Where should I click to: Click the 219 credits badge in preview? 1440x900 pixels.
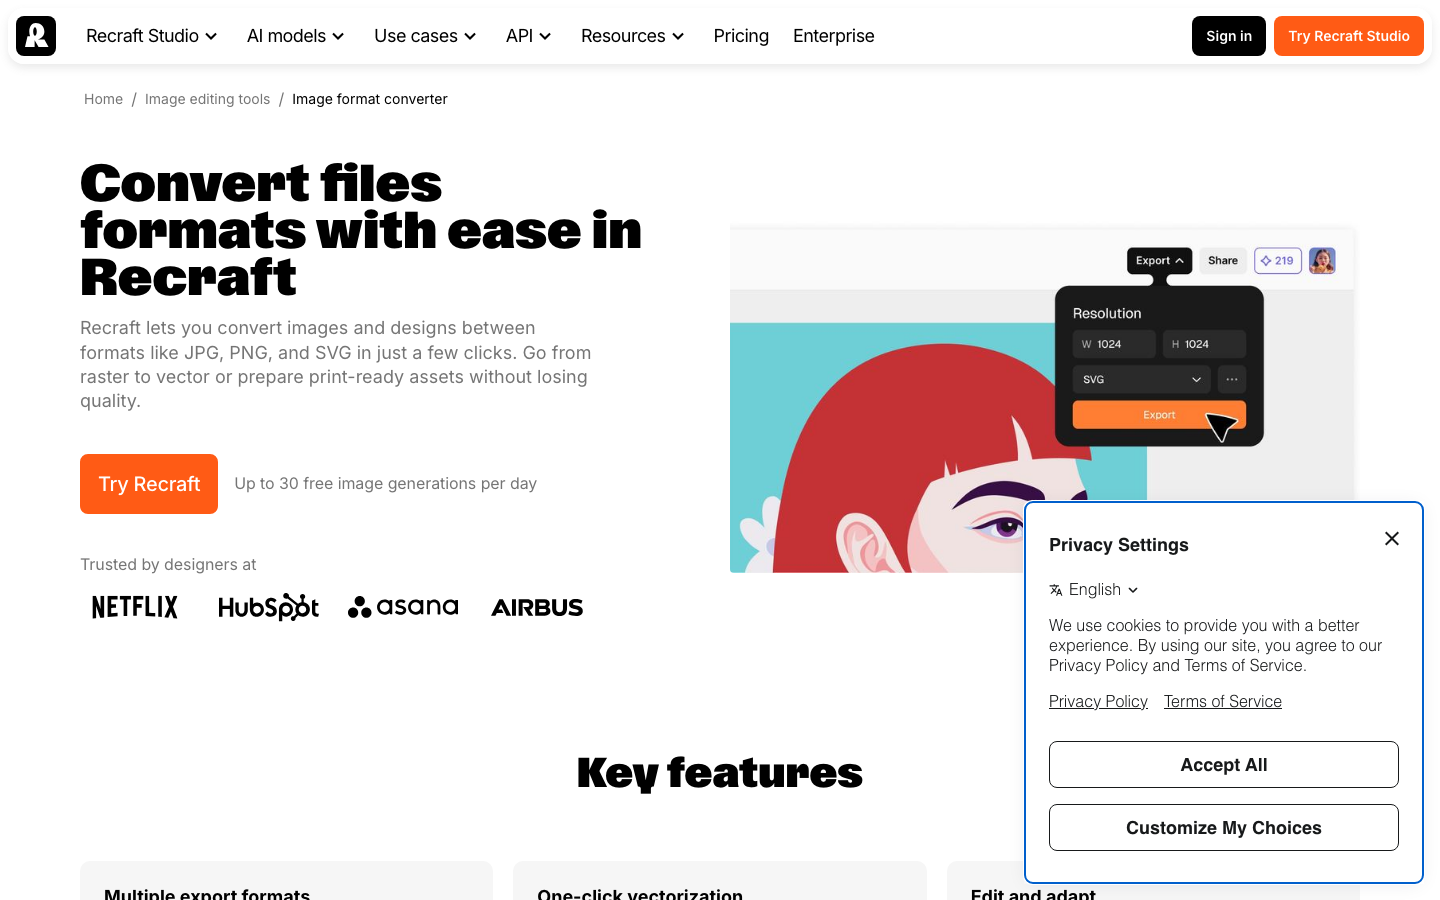[x=1277, y=261]
